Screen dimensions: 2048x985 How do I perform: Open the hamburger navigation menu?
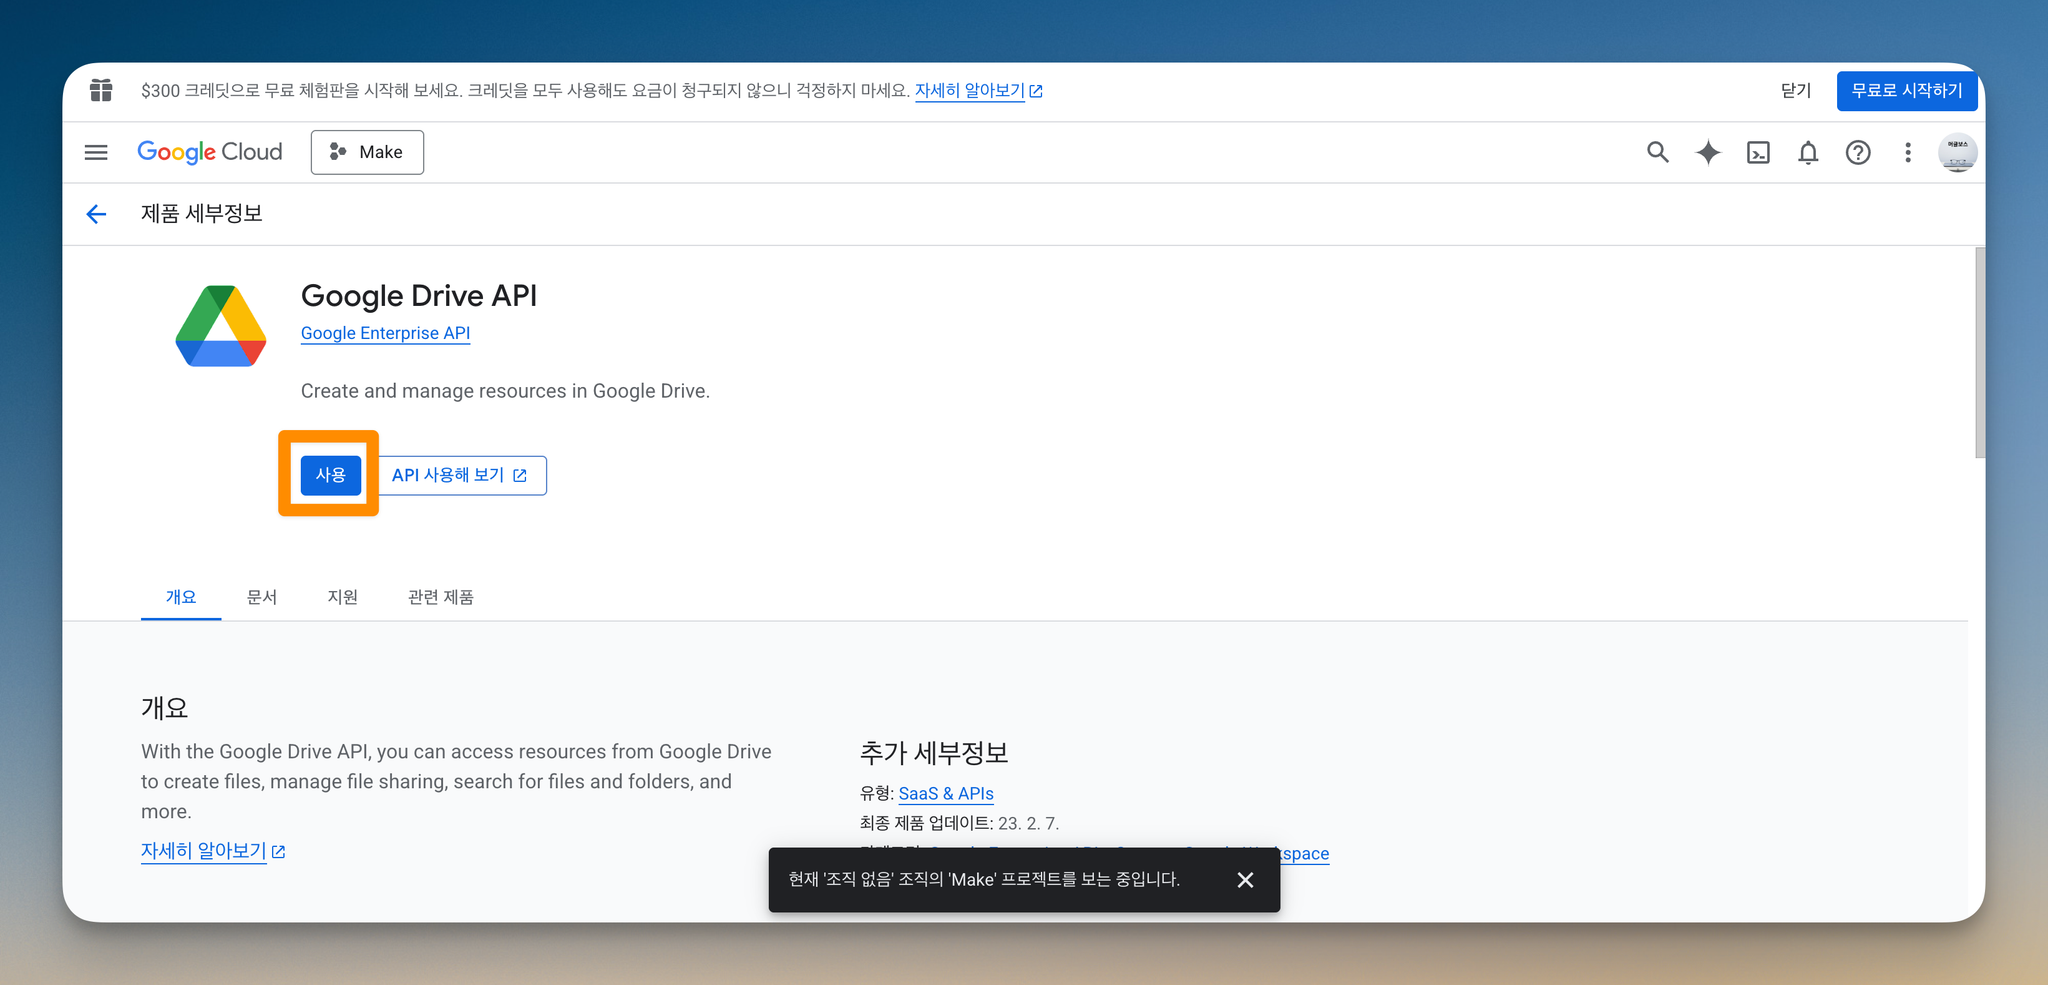96,152
